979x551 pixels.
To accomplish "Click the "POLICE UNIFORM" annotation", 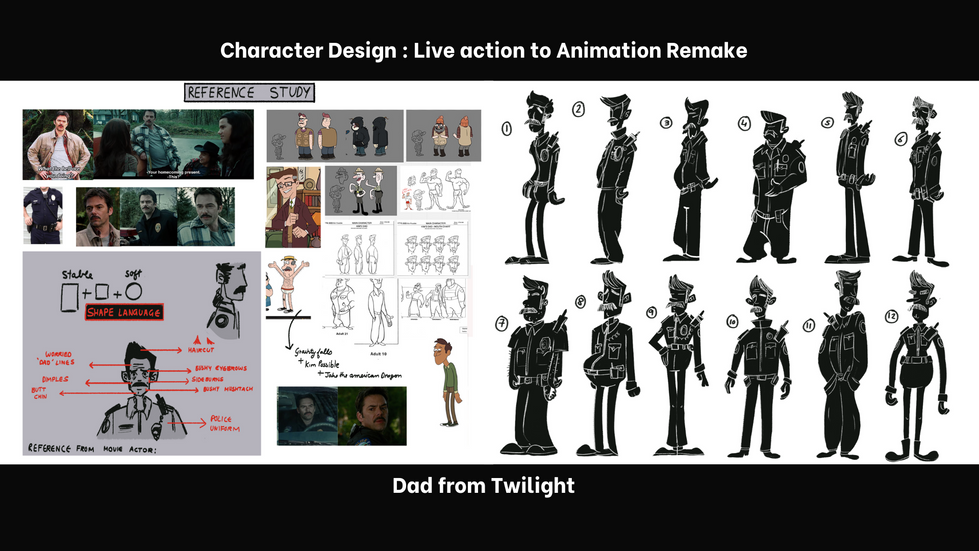I will pyautogui.click(x=225, y=424).
